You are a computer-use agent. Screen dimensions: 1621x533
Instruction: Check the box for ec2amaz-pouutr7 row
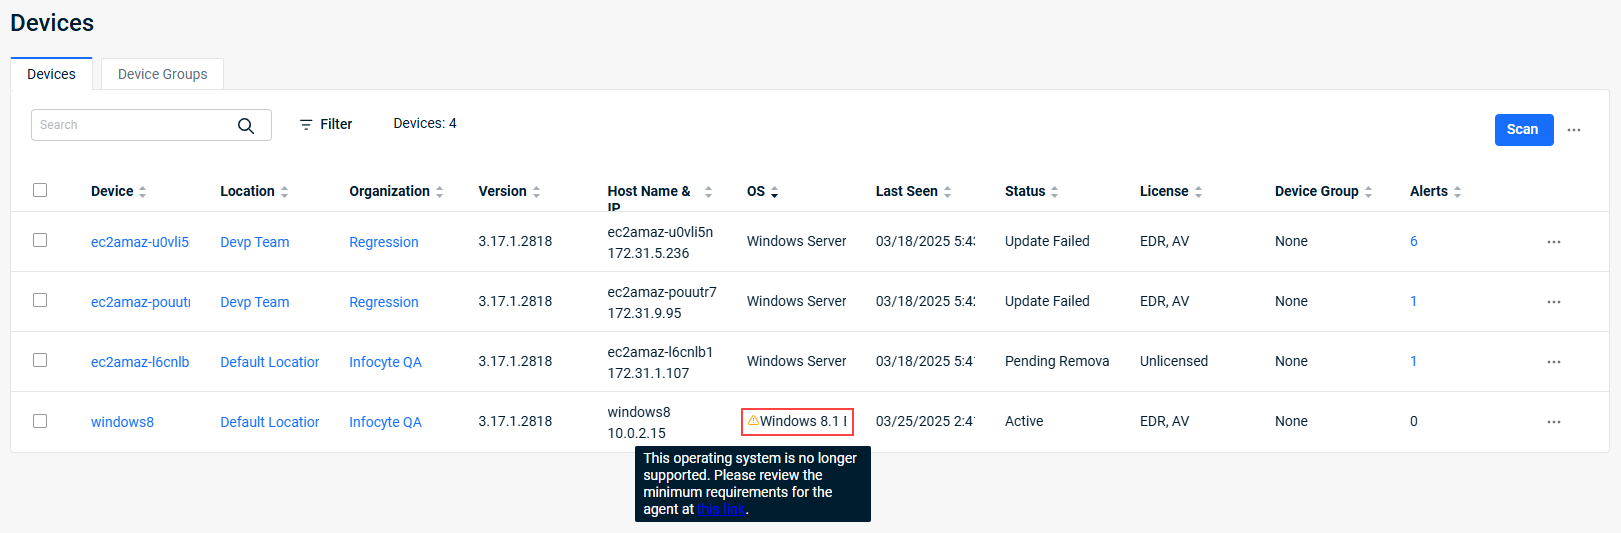click(x=40, y=300)
